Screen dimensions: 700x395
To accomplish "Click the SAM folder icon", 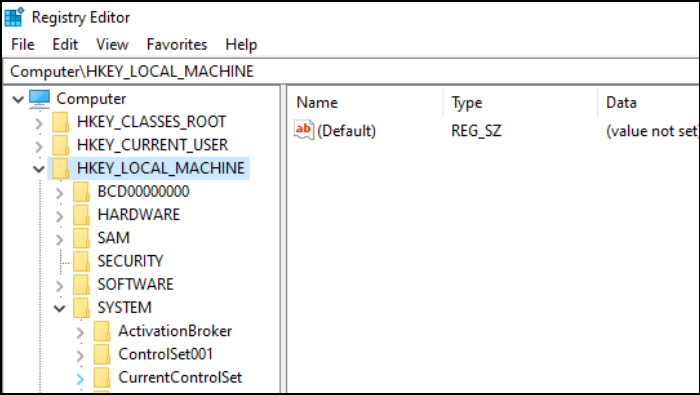I will 81,238.
